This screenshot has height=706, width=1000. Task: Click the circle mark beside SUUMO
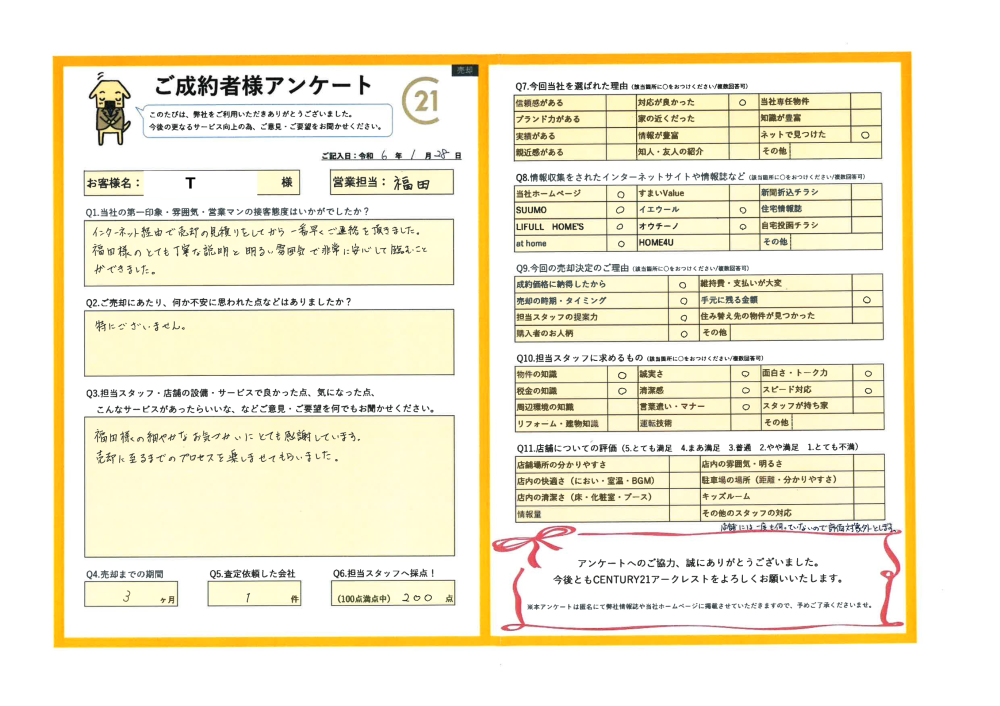[x=620, y=210]
